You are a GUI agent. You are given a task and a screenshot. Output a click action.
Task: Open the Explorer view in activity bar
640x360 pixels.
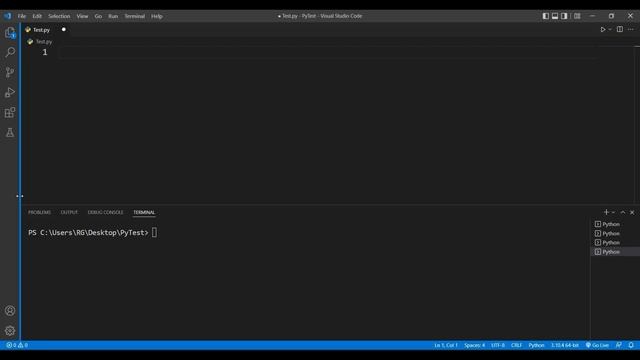pyautogui.click(x=10, y=33)
